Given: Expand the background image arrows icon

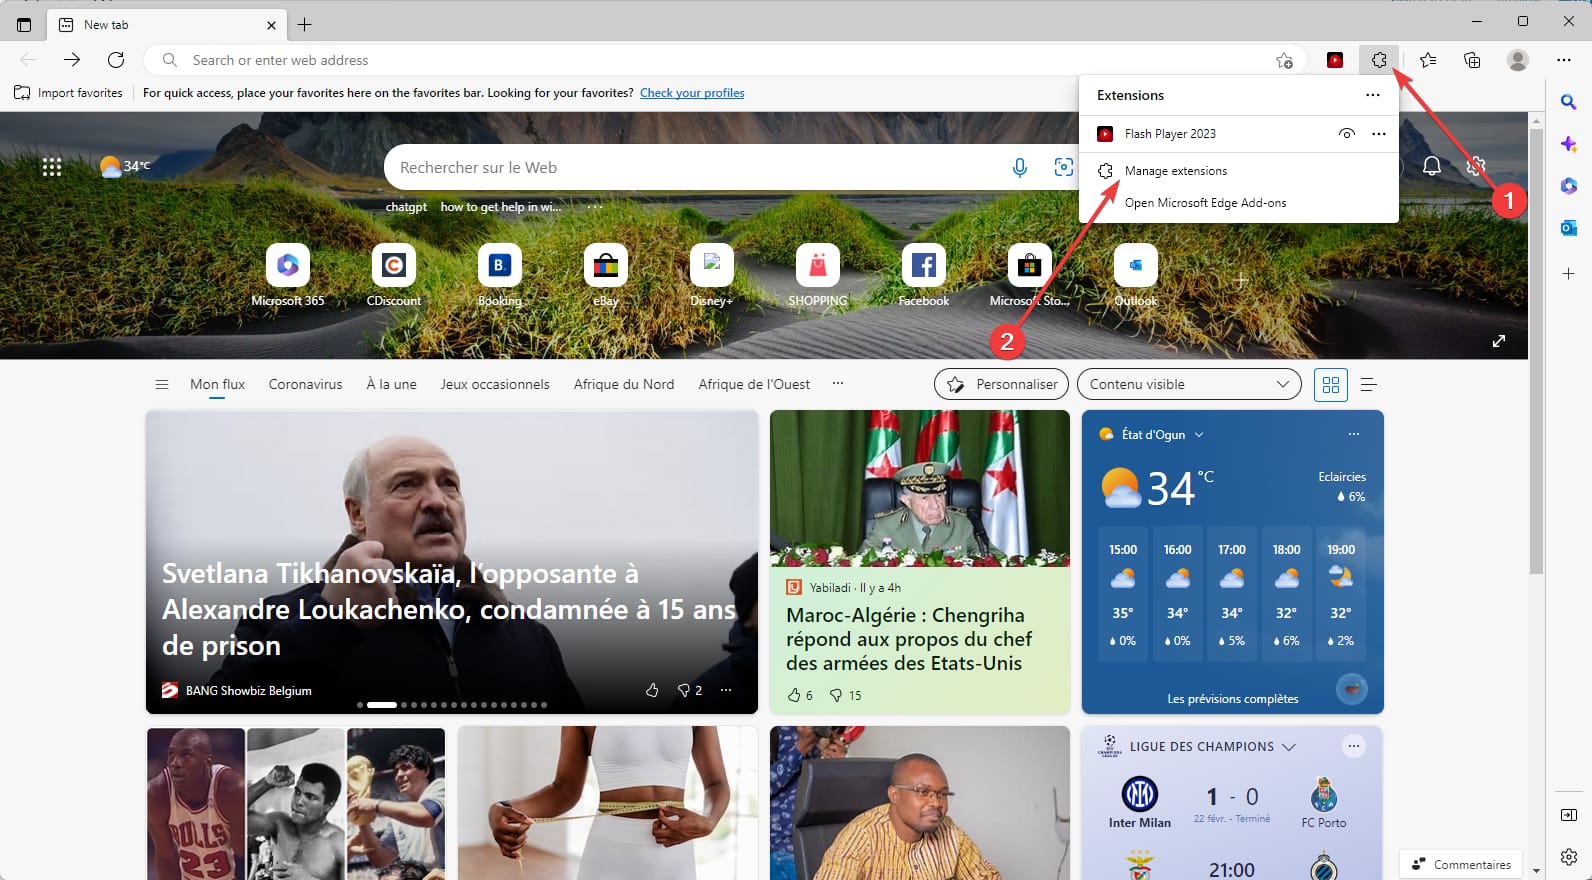Looking at the screenshot, I should pos(1499,341).
